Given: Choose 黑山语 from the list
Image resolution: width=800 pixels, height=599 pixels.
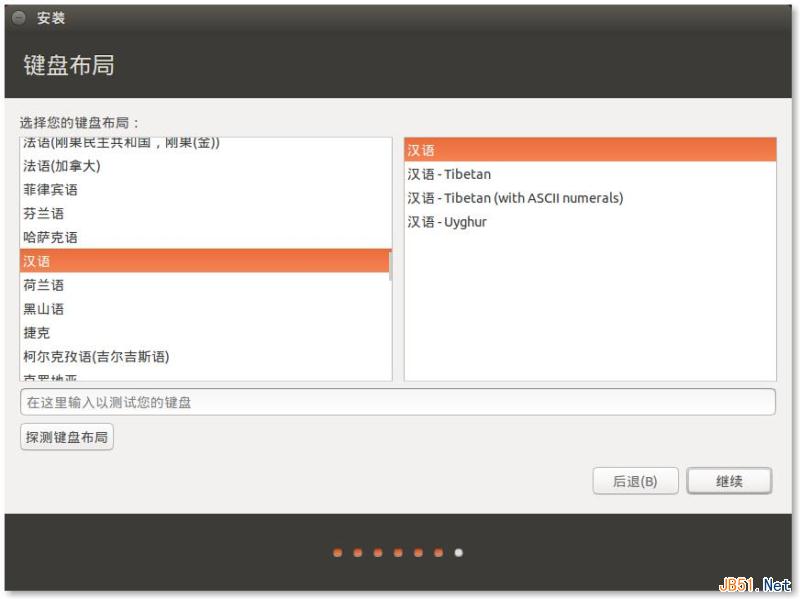Looking at the screenshot, I should coord(43,309).
